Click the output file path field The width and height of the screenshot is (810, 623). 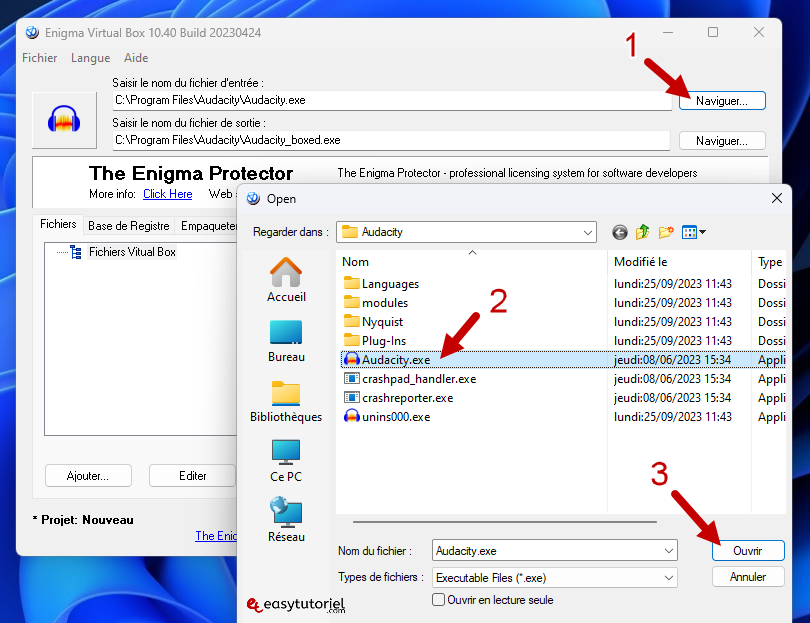coord(391,141)
